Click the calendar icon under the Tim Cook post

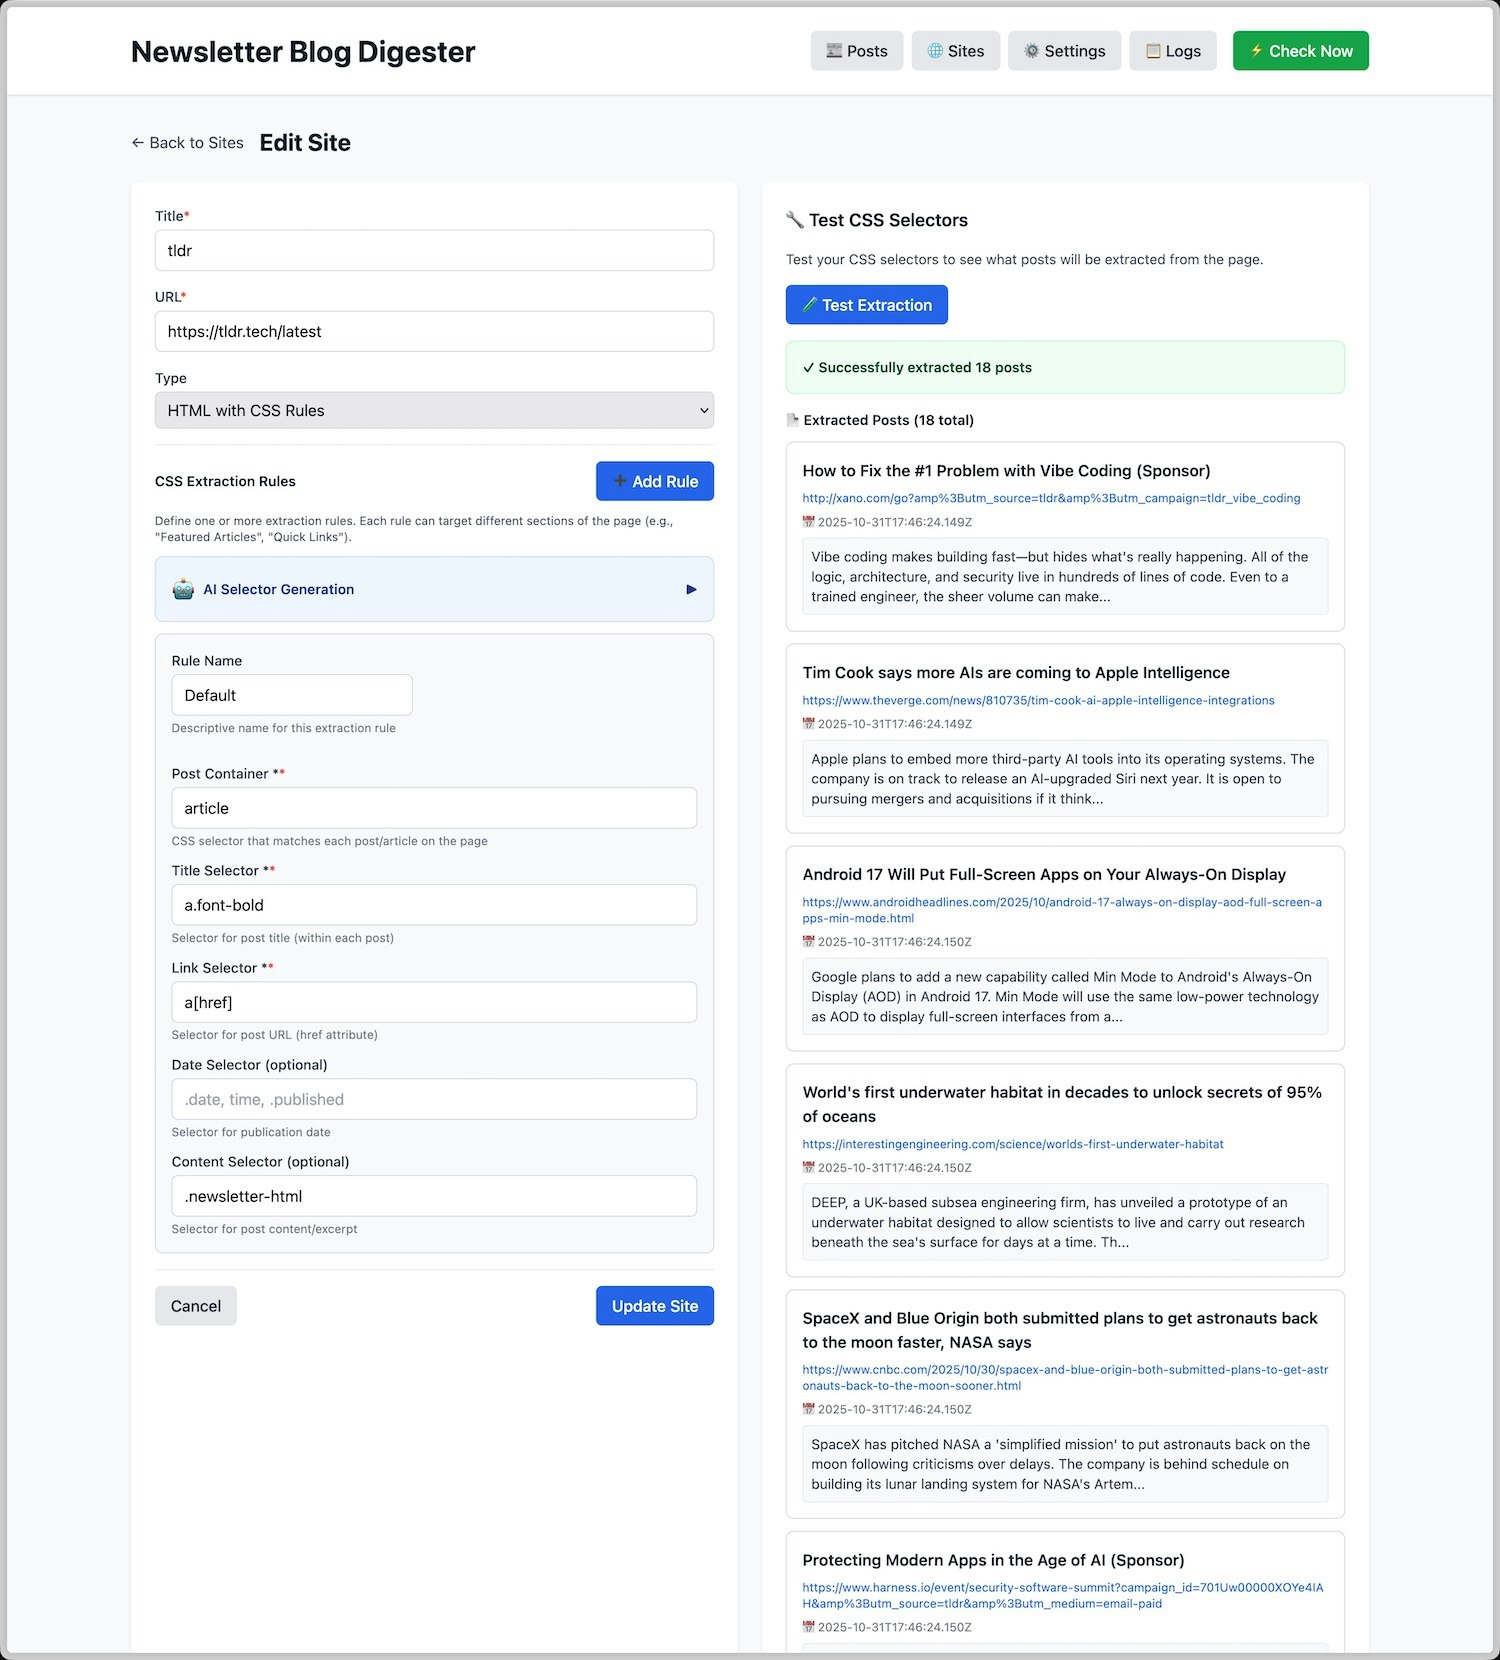pos(809,723)
